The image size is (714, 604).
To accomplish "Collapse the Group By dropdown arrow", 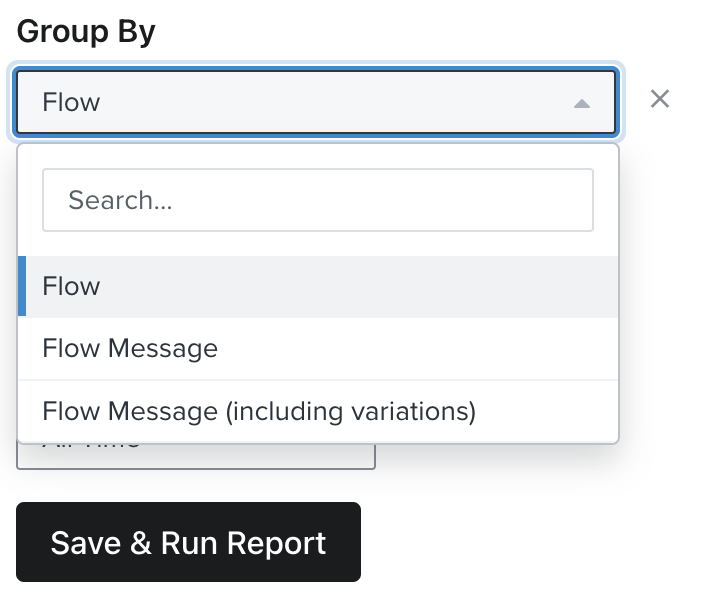I will [x=582, y=103].
